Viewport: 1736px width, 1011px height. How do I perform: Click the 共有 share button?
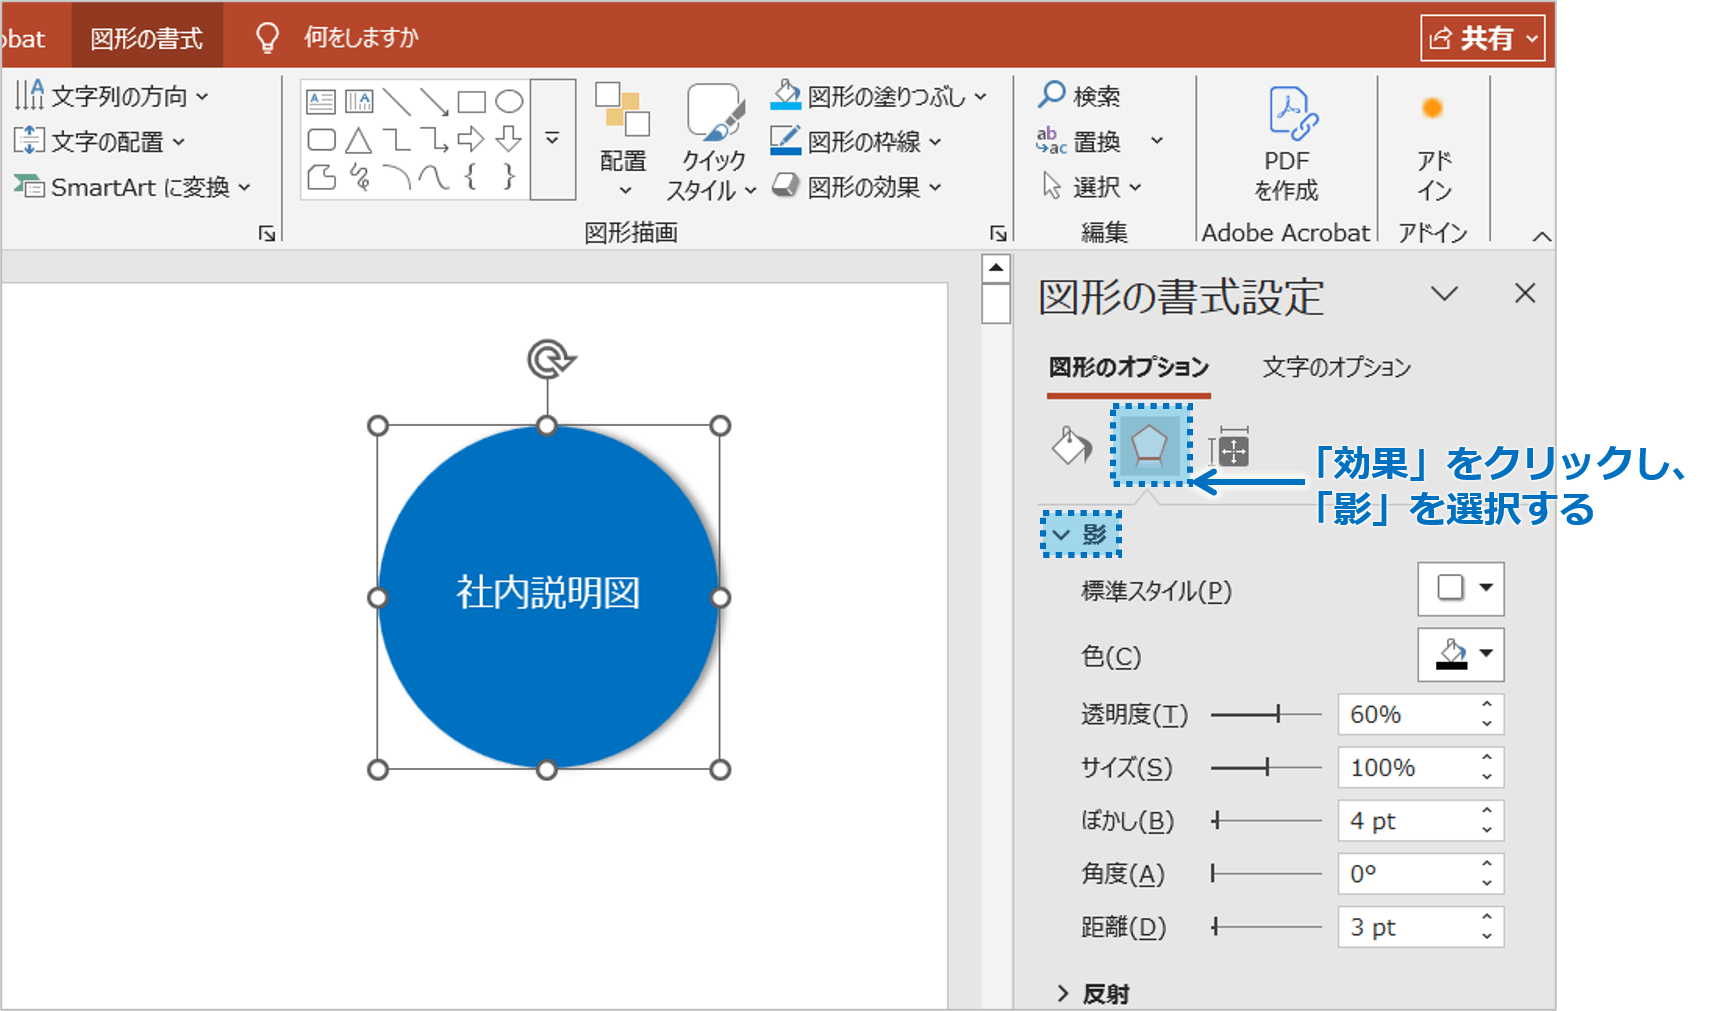[1483, 38]
